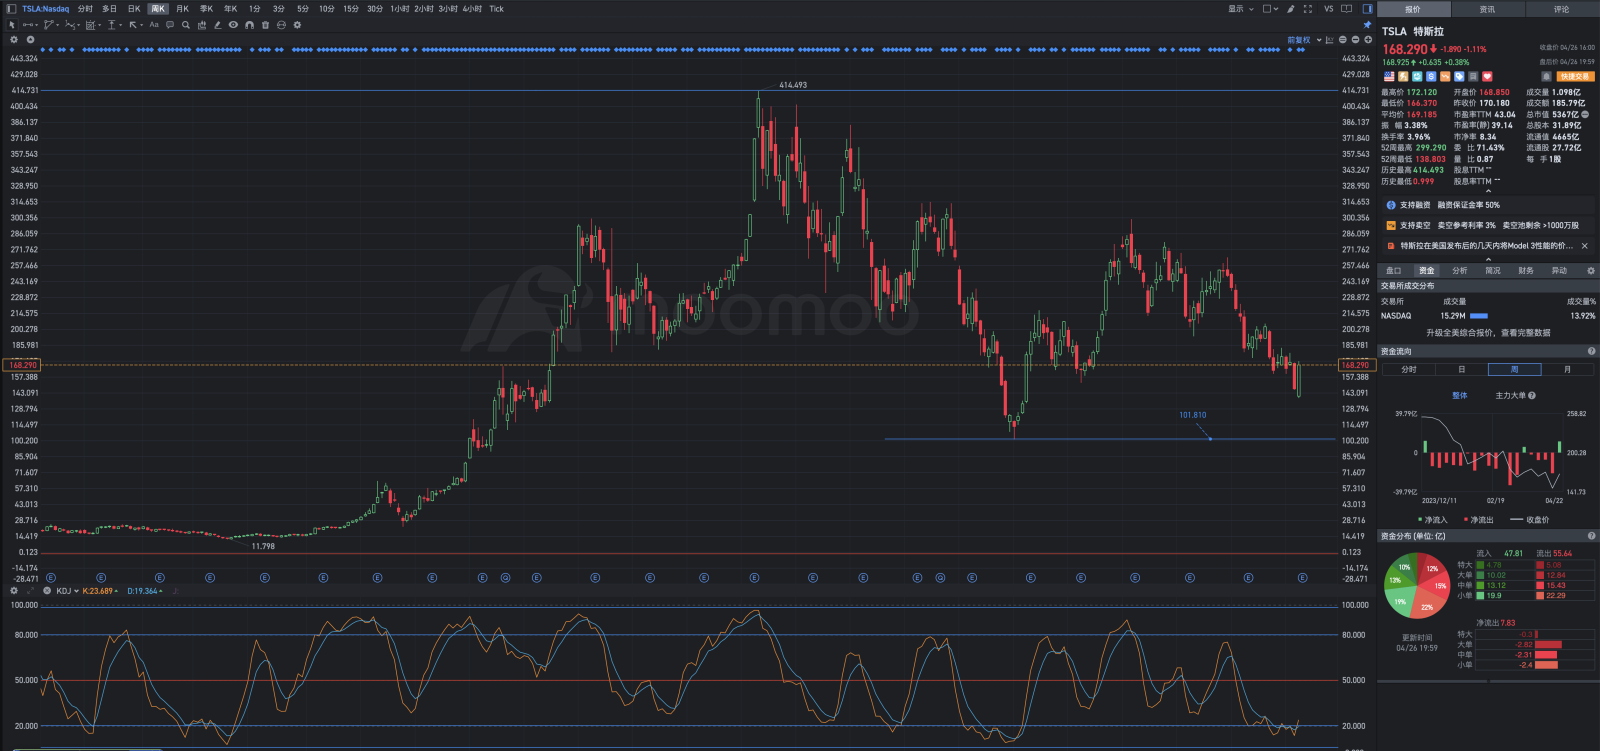1600x751 pixels.
Task: Click the 快捷交易 quick trade button
Action: 1575,76
